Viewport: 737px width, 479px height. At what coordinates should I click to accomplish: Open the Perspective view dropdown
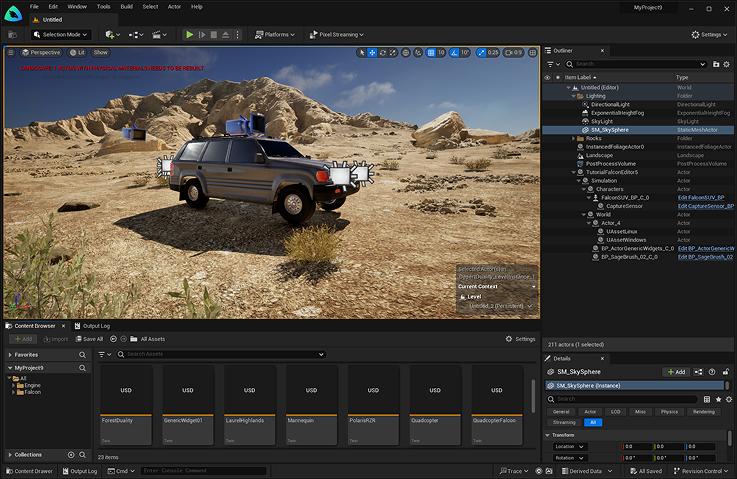[41, 53]
